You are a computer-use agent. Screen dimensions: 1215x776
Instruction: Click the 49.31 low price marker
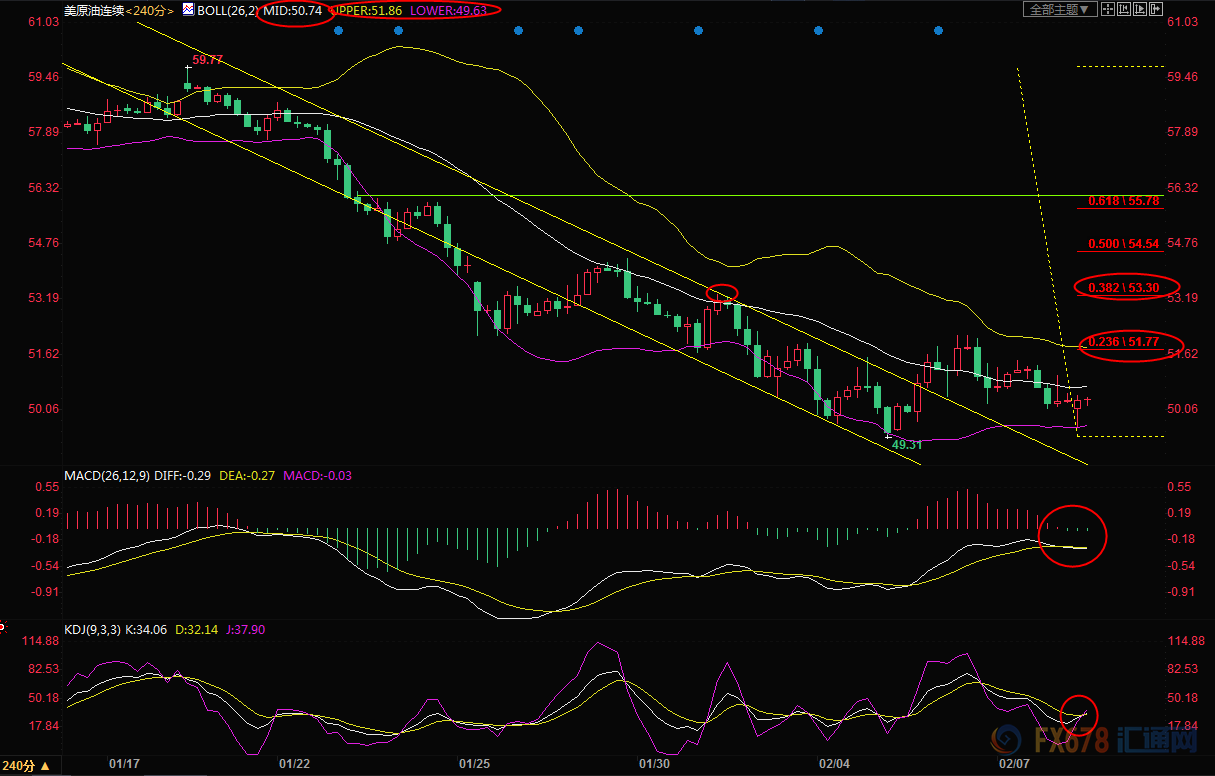point(906,444)
